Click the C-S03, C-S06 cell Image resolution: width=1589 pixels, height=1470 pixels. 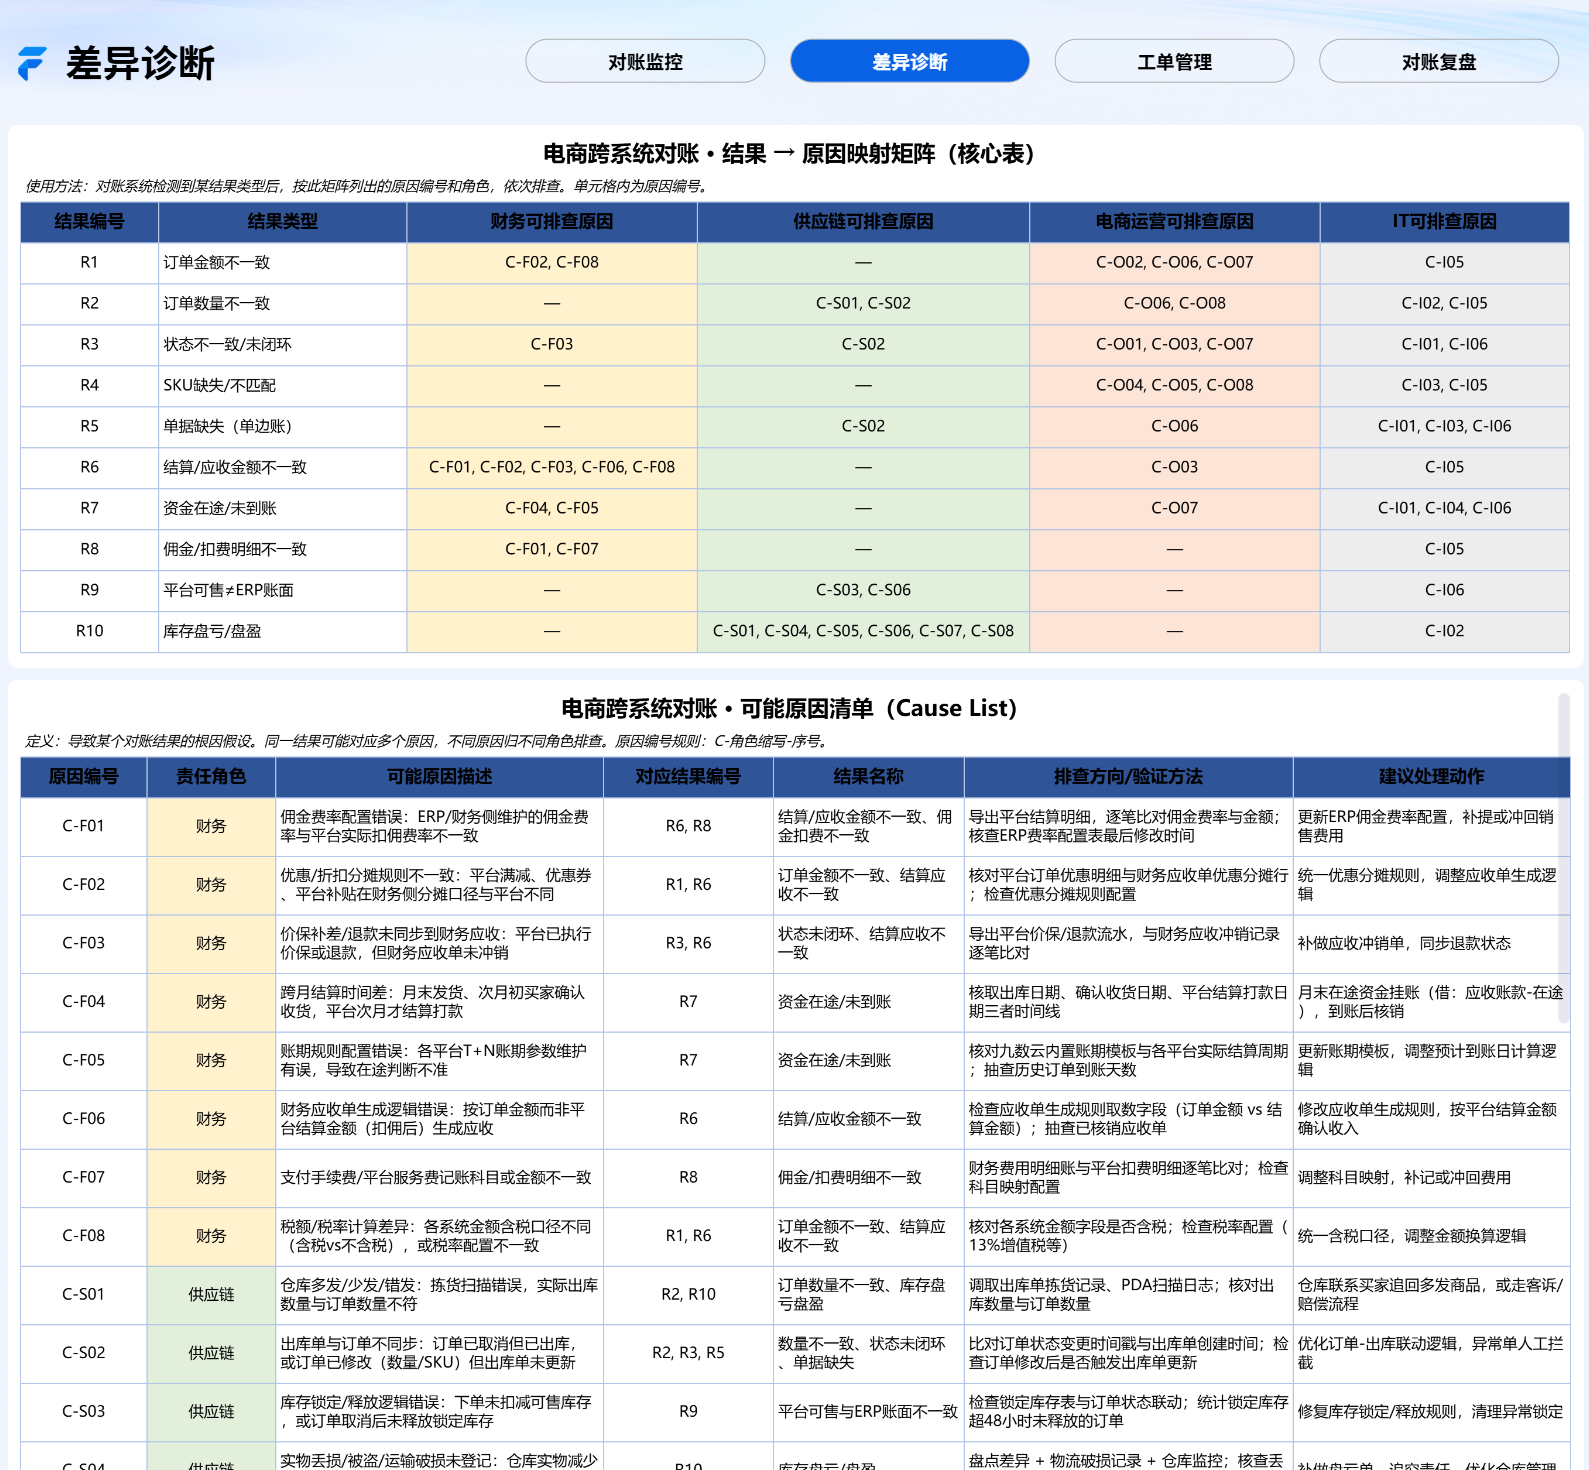click(x=863, y=591)
